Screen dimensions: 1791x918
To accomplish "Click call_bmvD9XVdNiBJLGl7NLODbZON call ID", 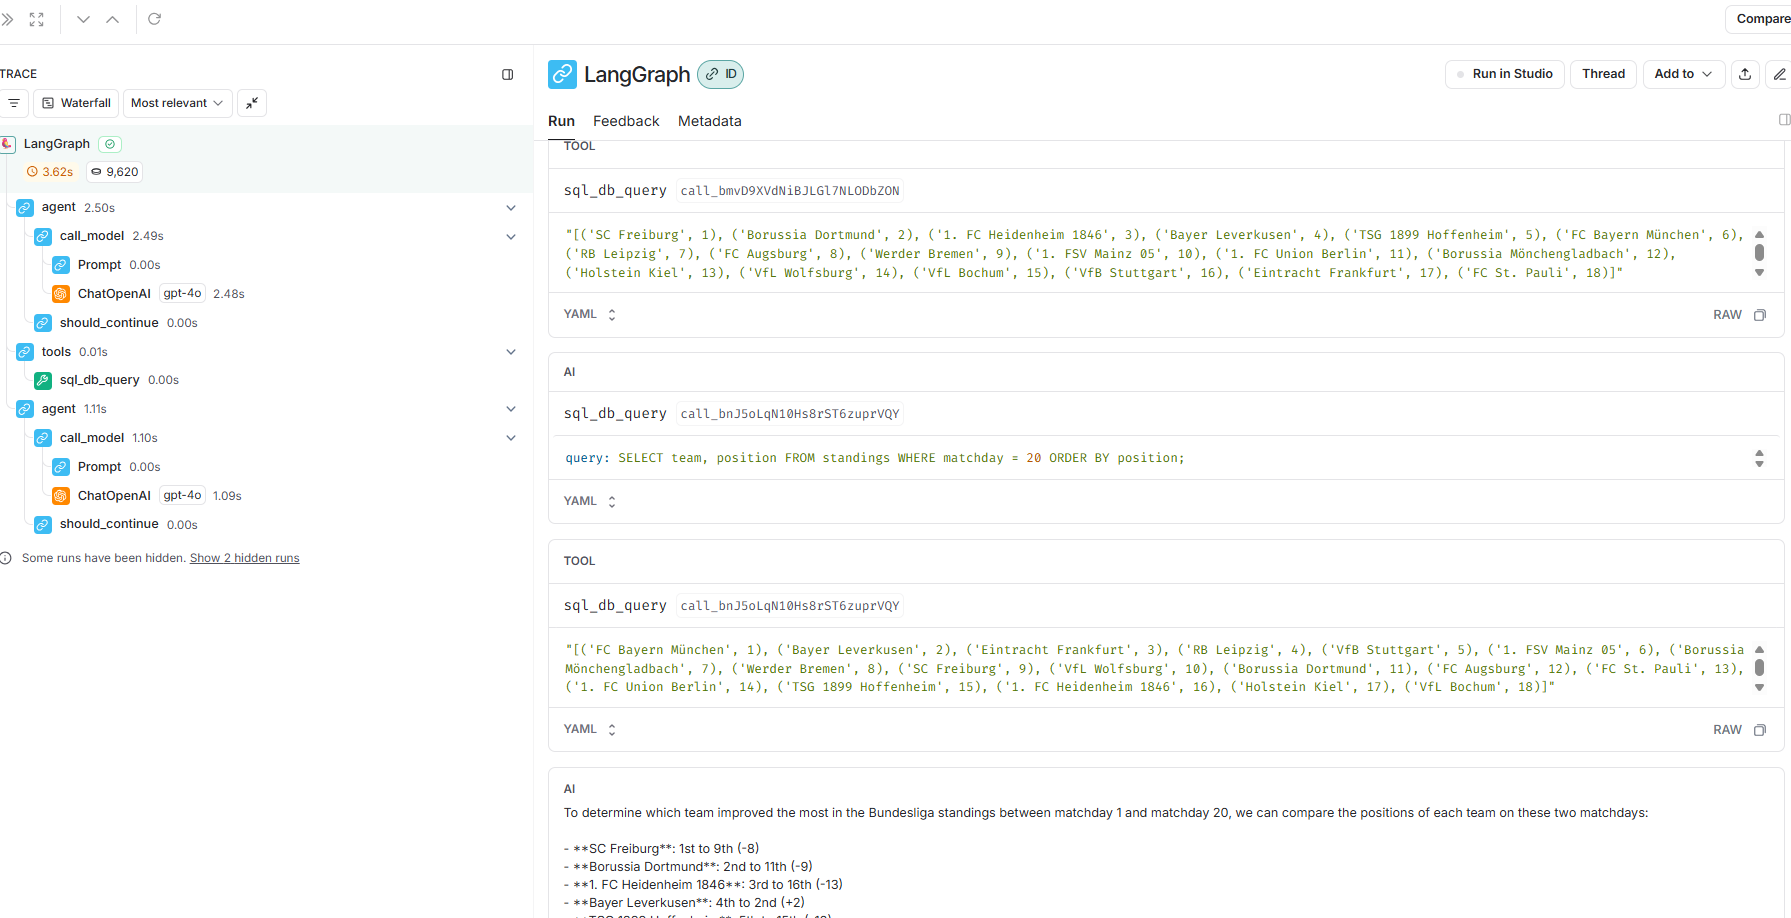I will [x=790, y=191].
